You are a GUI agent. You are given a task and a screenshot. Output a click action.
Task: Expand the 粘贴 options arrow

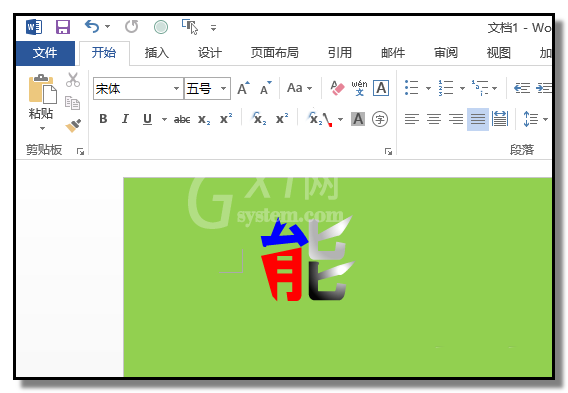coord(42,128)
